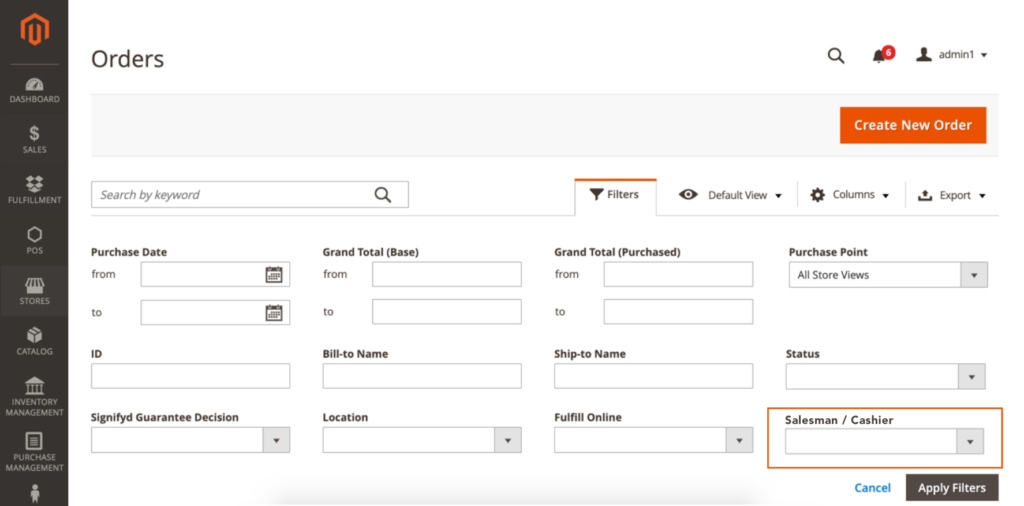Open the Dashboard sidebar menu
The width and height of the screenshot is (1024, 506).
(x=34, y=91)
